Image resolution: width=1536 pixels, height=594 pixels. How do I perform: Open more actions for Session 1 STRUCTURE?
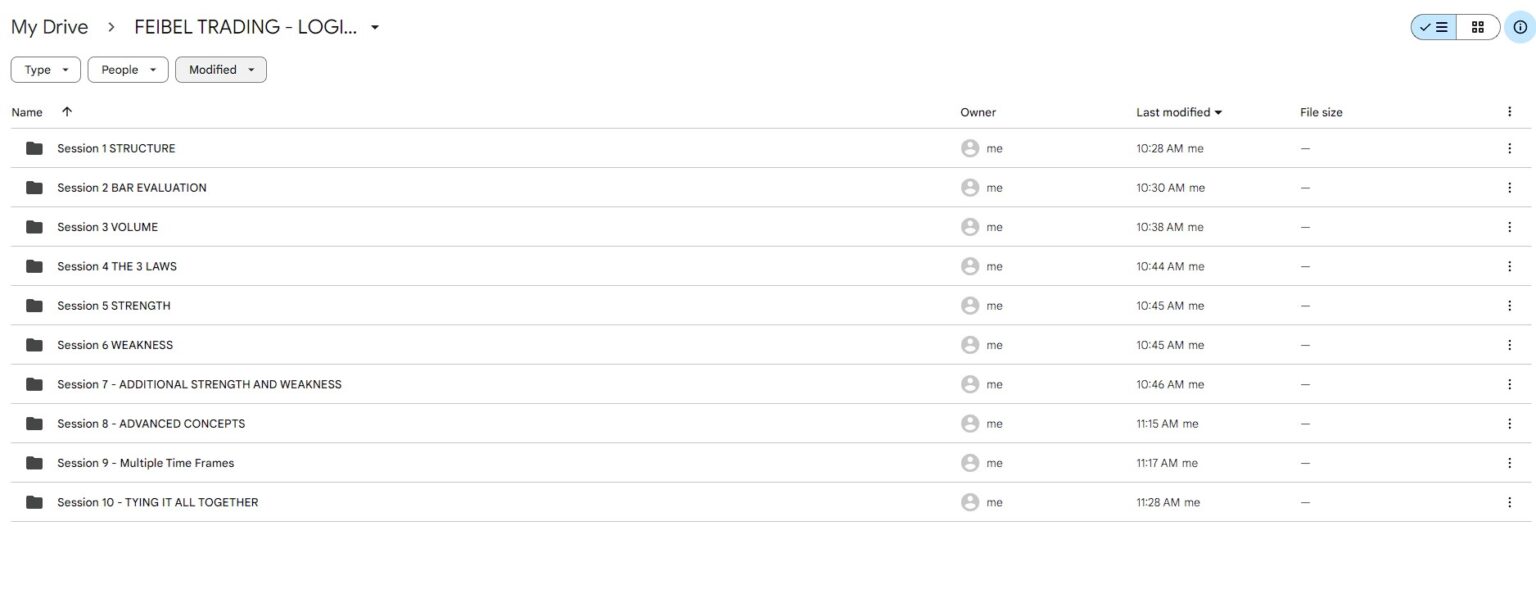click(x=1509, y=148)
